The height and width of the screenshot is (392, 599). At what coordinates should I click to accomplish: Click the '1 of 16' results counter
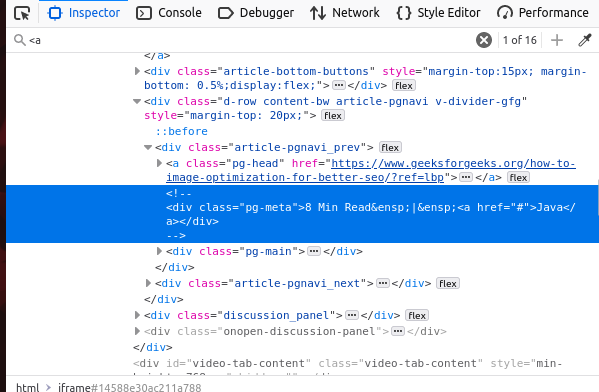pyautogui.click(x=520, y=40)
